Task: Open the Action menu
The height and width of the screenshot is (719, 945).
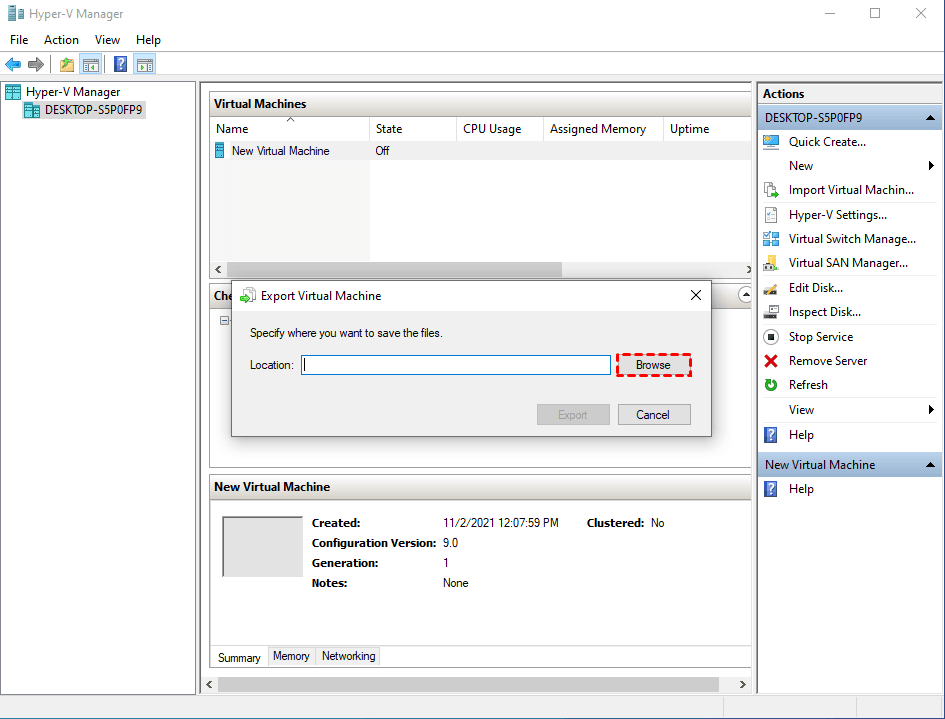Action: pos(61,40)
